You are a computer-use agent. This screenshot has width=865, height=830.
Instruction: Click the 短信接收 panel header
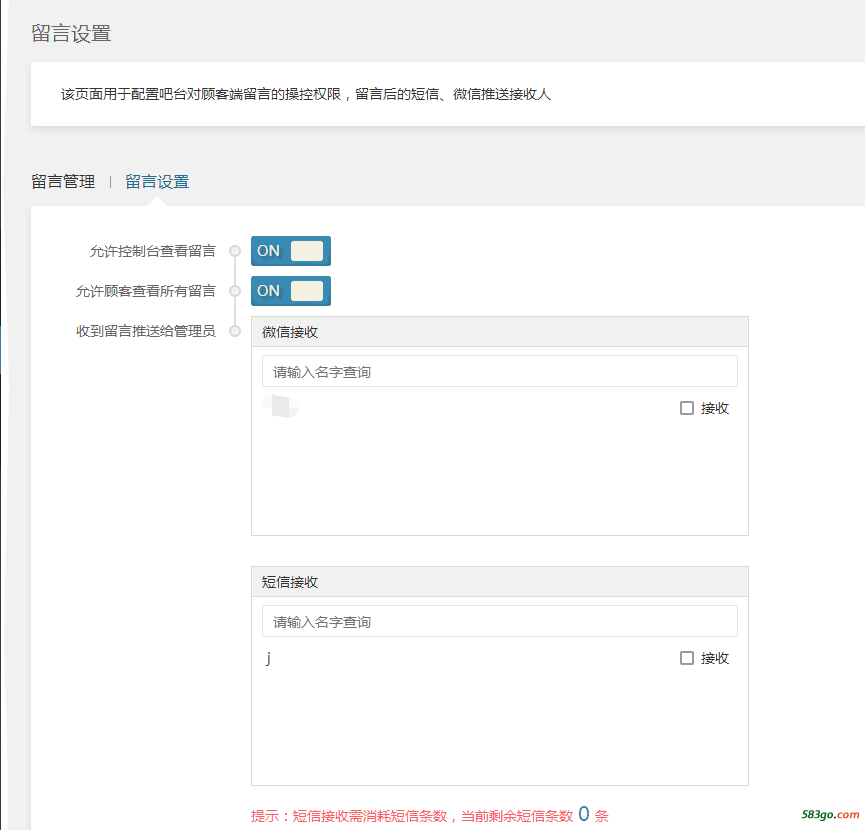[500, 582]
